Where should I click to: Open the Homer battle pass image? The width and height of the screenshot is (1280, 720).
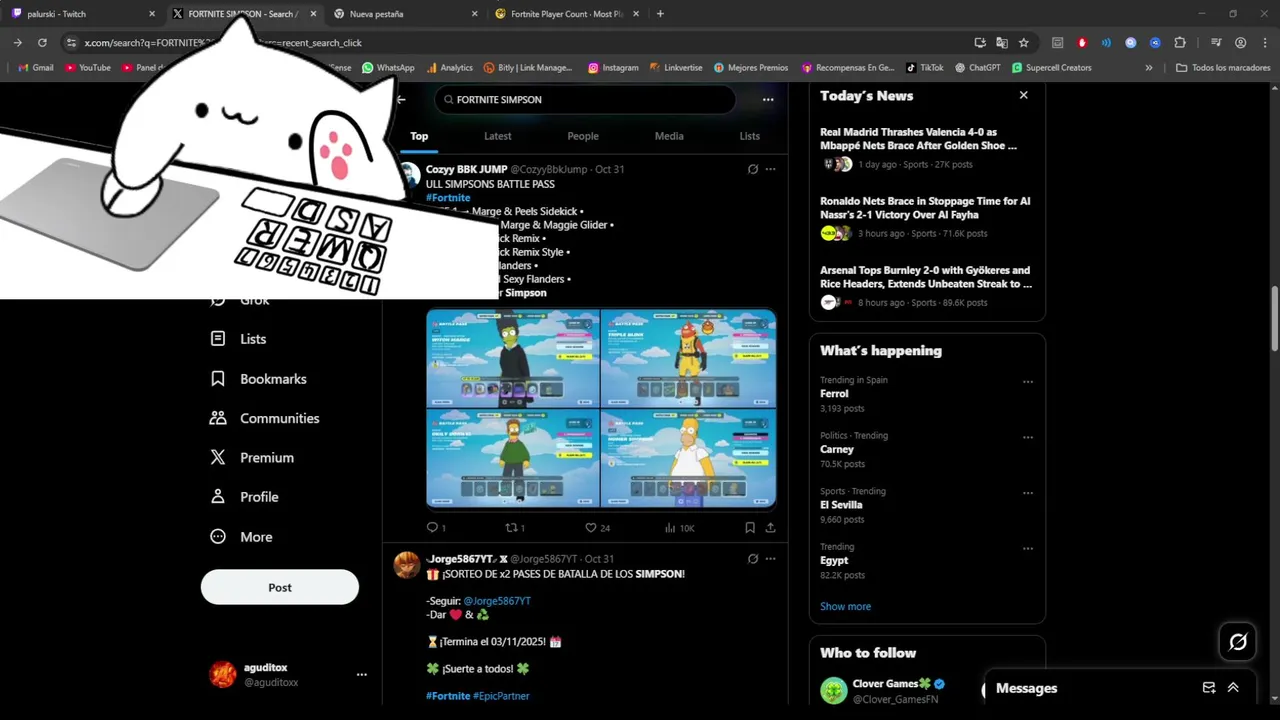point(689,458)
